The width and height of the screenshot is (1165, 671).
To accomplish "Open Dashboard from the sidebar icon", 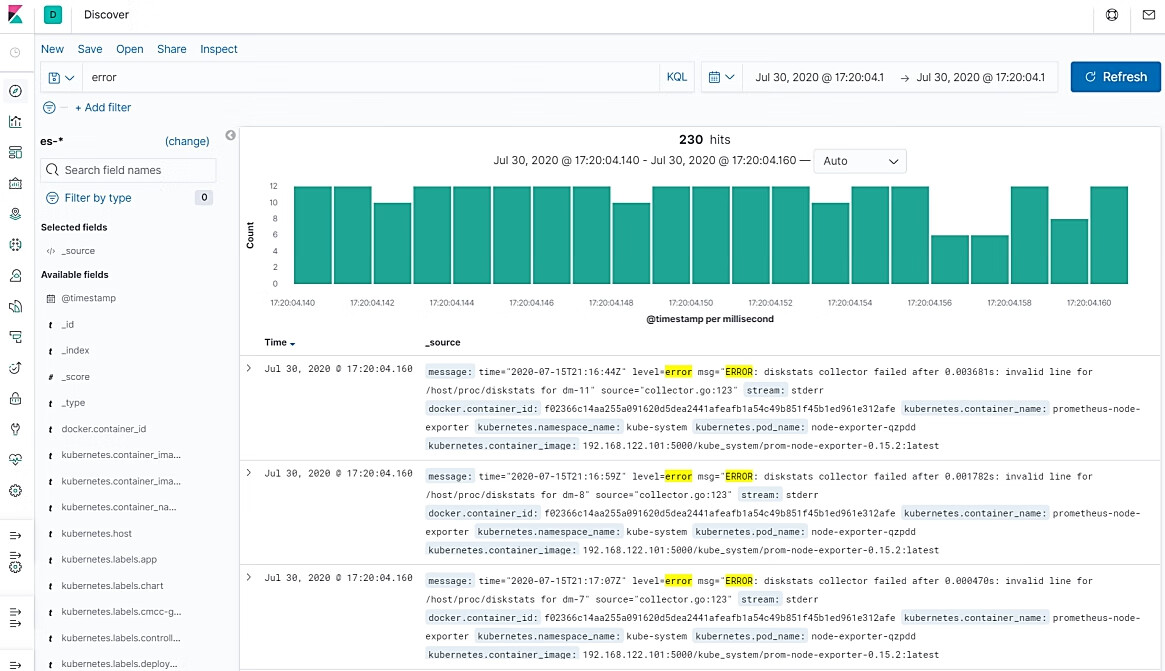I will [15, 153].
